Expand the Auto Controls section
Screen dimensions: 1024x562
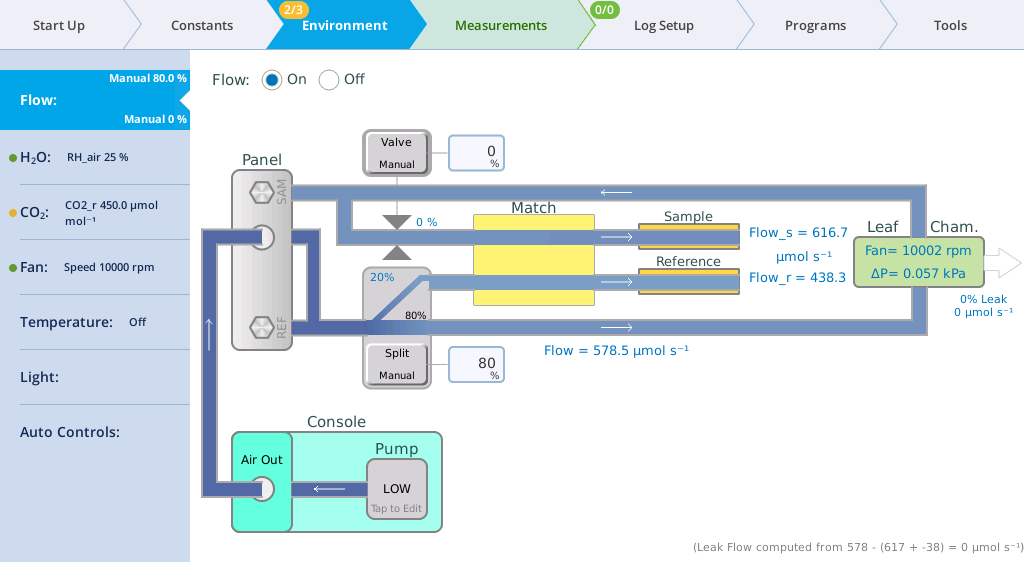point(95,432)
